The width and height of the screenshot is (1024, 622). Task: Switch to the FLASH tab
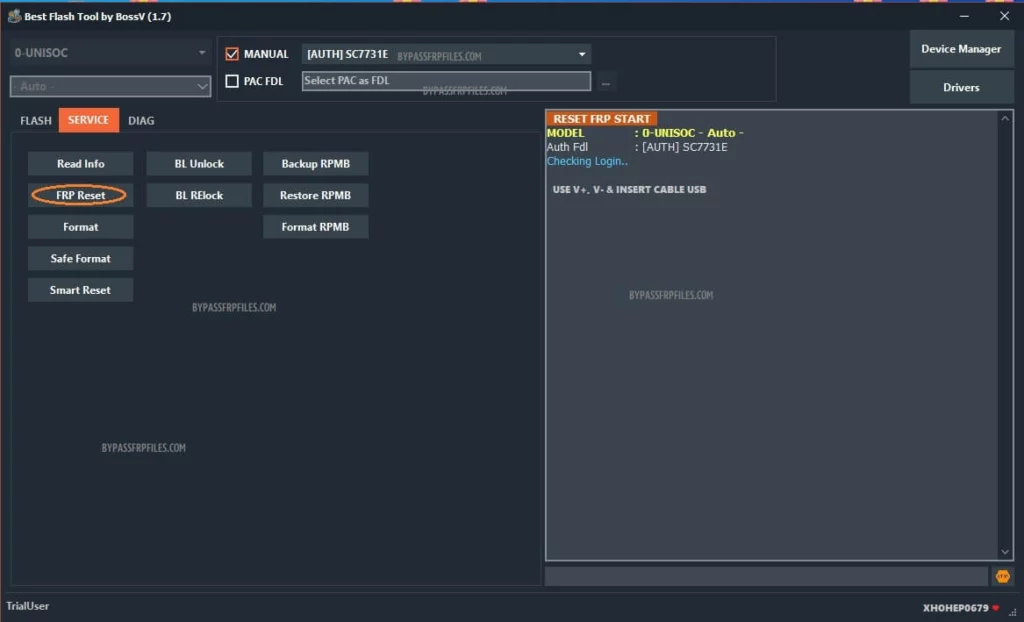(x=36, y=120)
